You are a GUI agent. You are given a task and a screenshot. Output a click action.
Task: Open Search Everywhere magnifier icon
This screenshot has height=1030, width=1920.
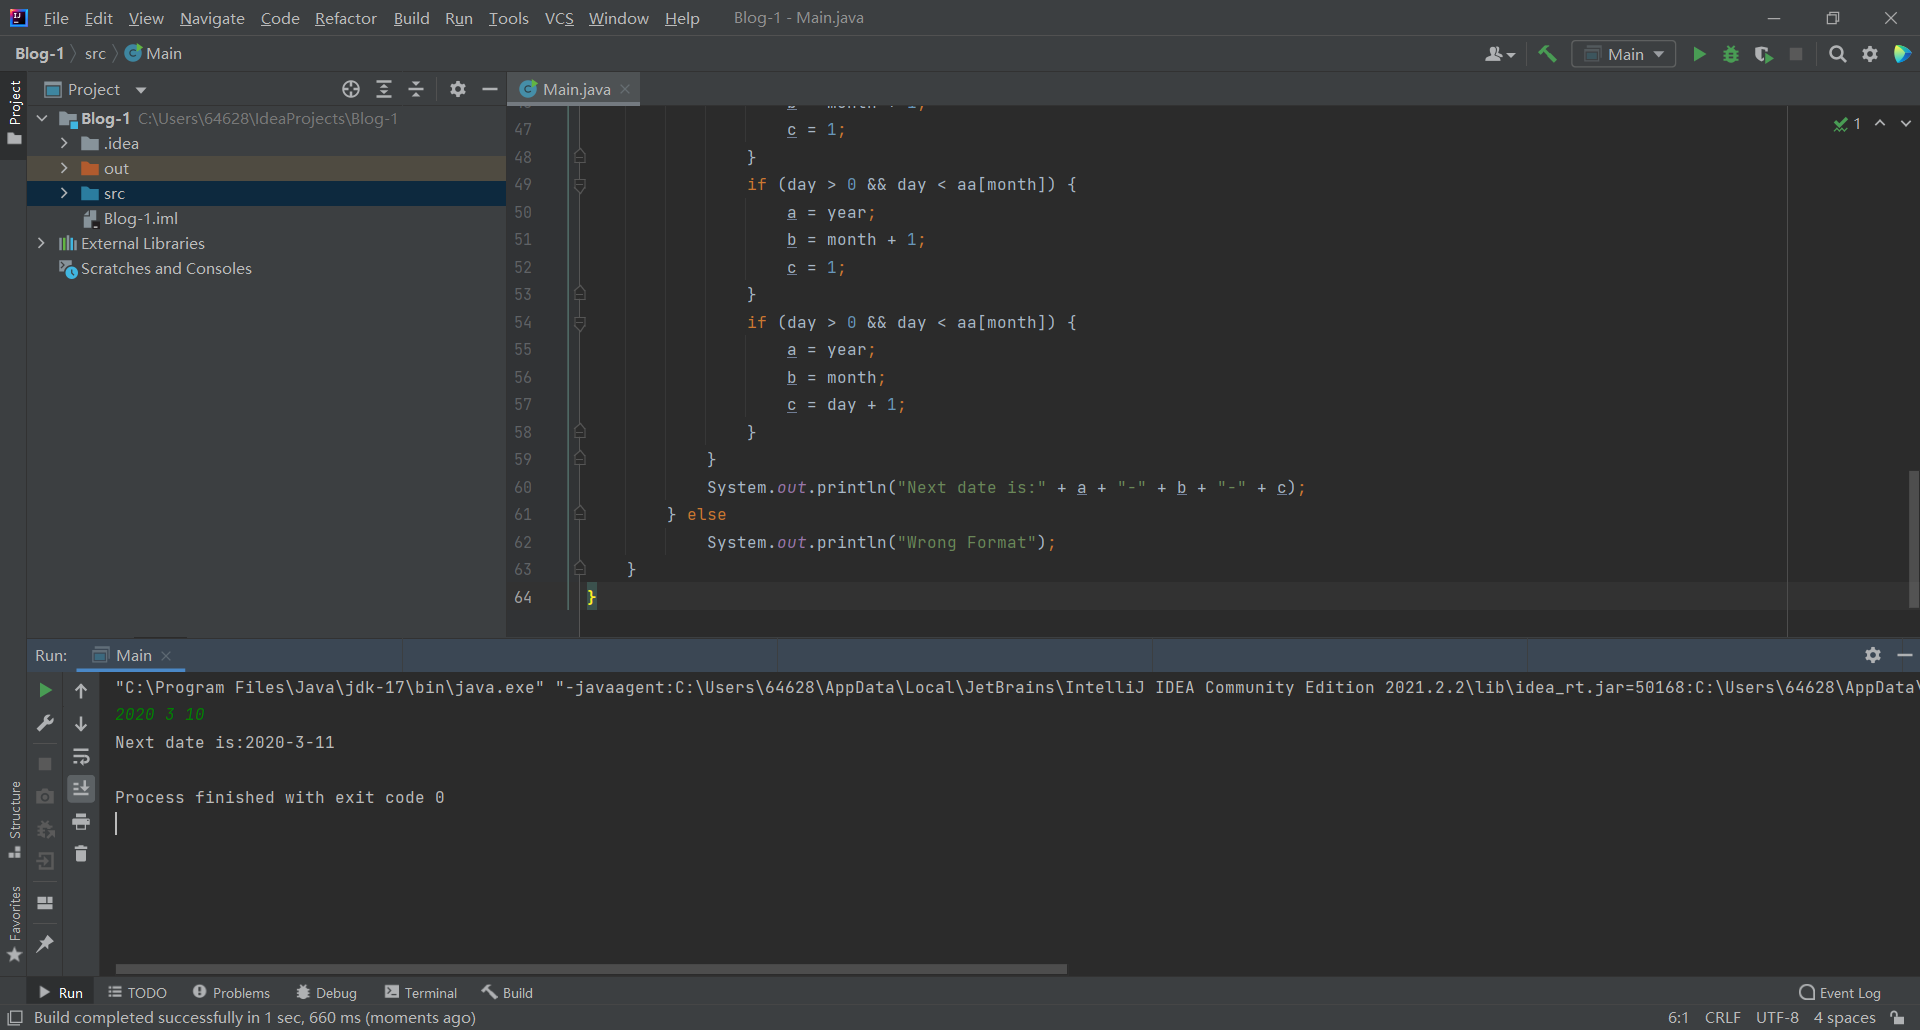point(1837,54)
